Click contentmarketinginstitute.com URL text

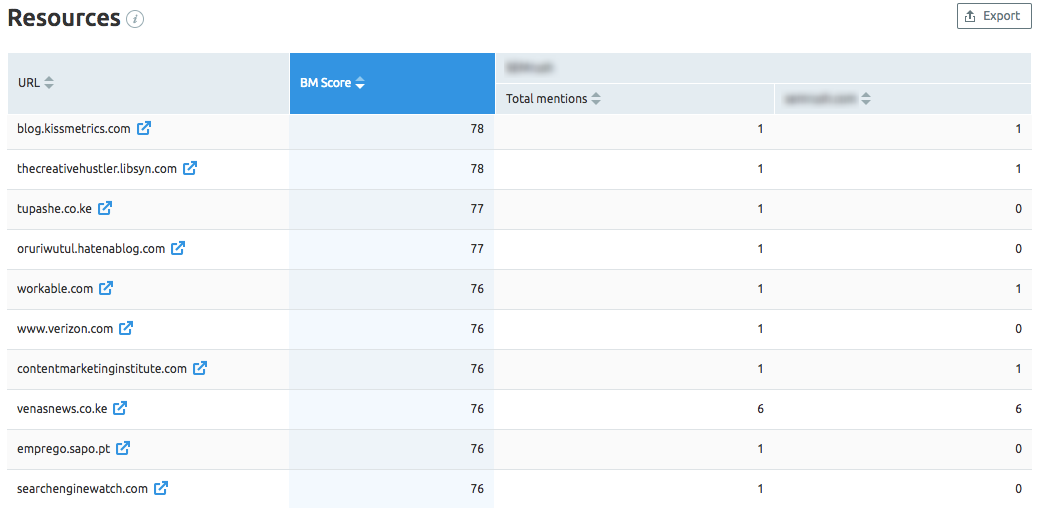pos(102,368)
